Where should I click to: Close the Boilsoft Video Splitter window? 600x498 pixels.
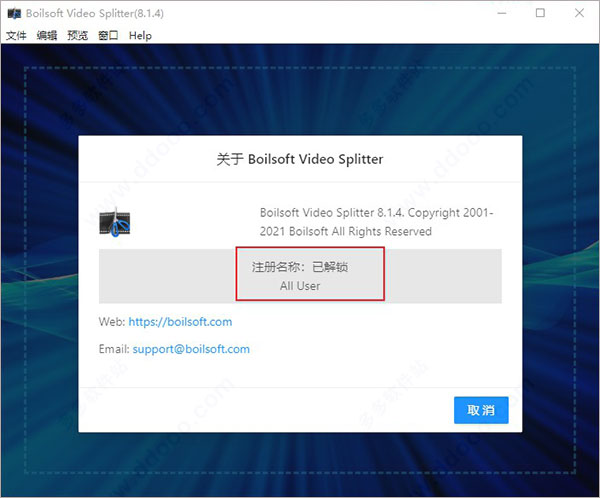tap(579, 13)
